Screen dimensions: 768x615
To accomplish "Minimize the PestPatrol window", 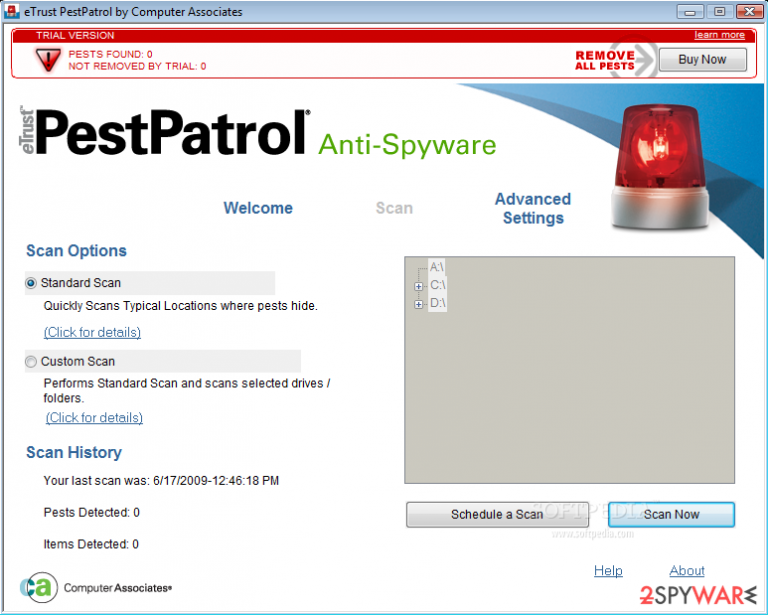I will pos(690,11).
